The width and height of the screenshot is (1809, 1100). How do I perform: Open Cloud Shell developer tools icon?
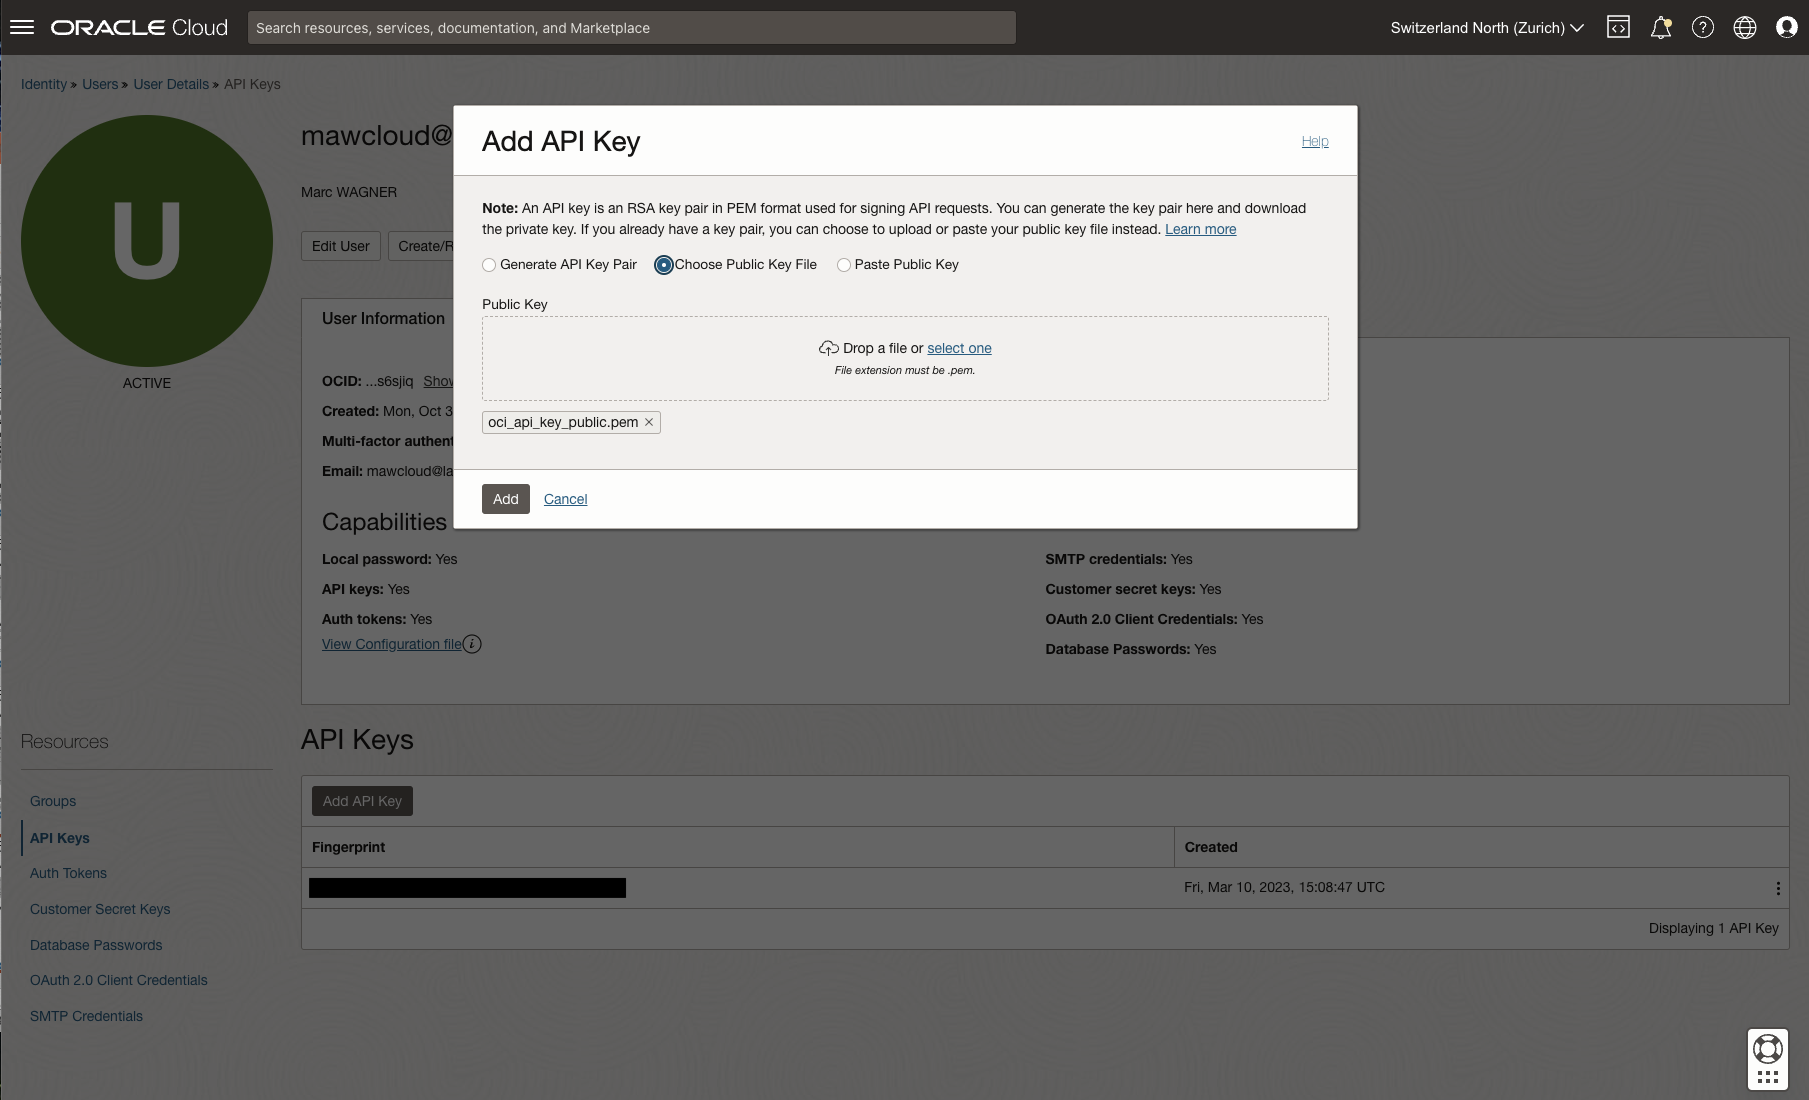(1618, 27)
